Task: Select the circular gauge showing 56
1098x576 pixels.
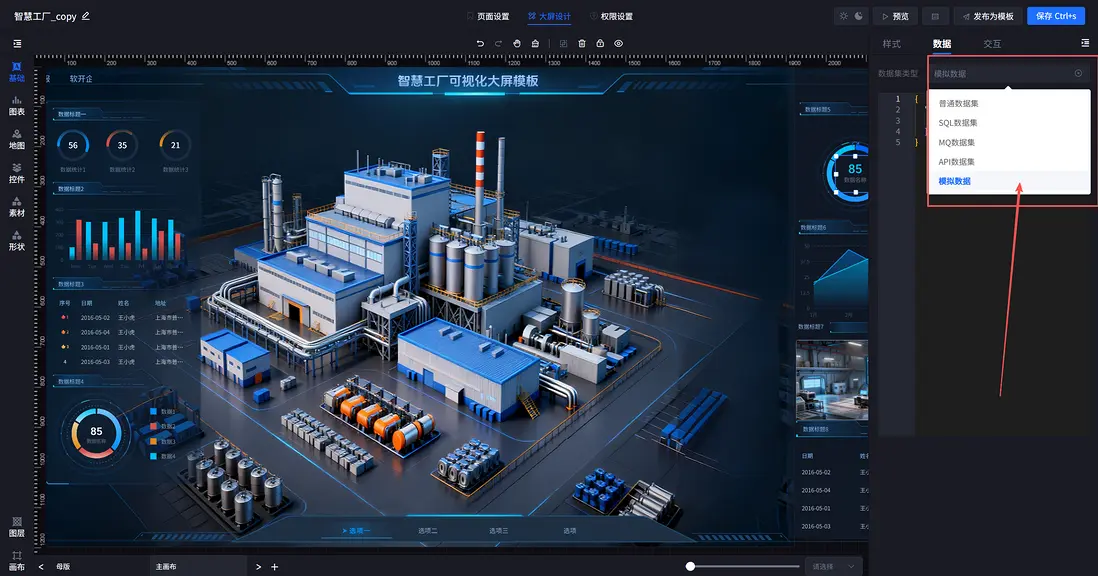Action: pyautogui.click(x=73, y=145)
